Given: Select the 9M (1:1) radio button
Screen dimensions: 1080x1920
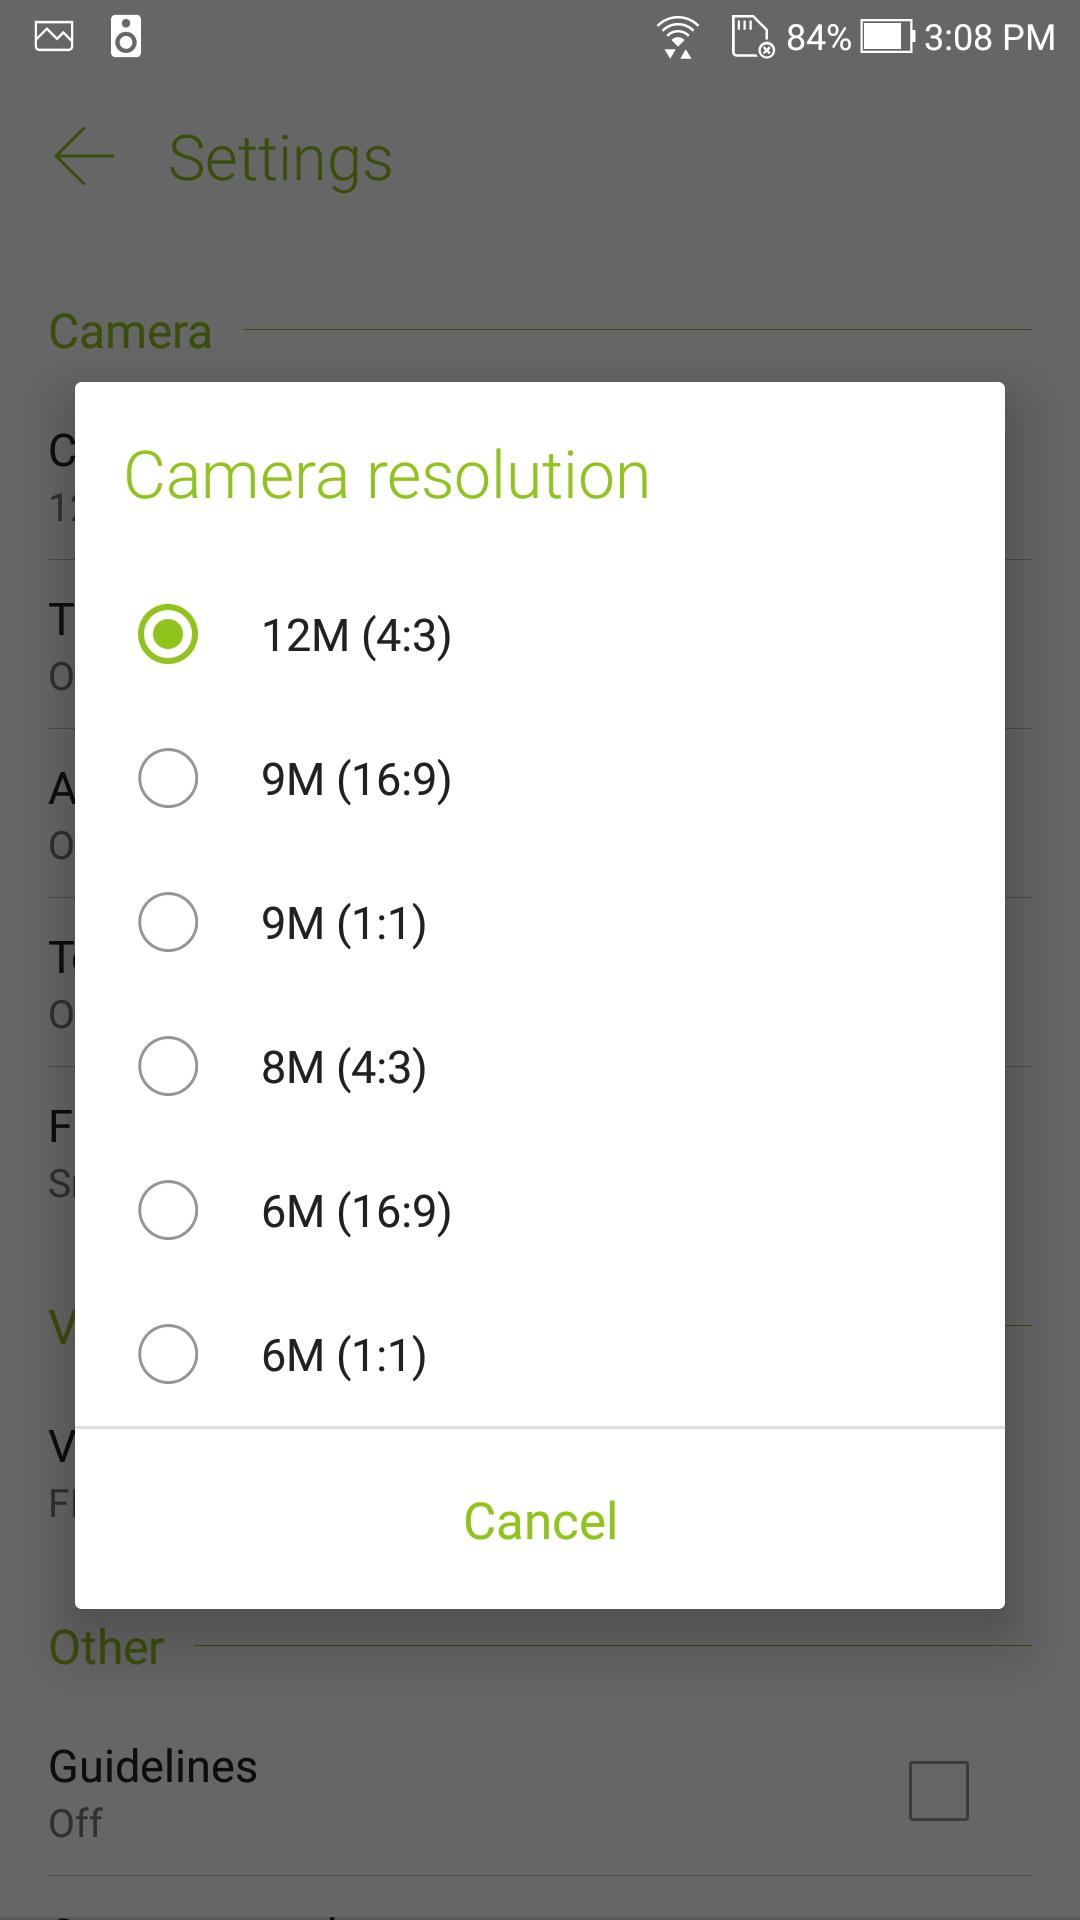Looking at the screenshot, I should tap(168, 922).
